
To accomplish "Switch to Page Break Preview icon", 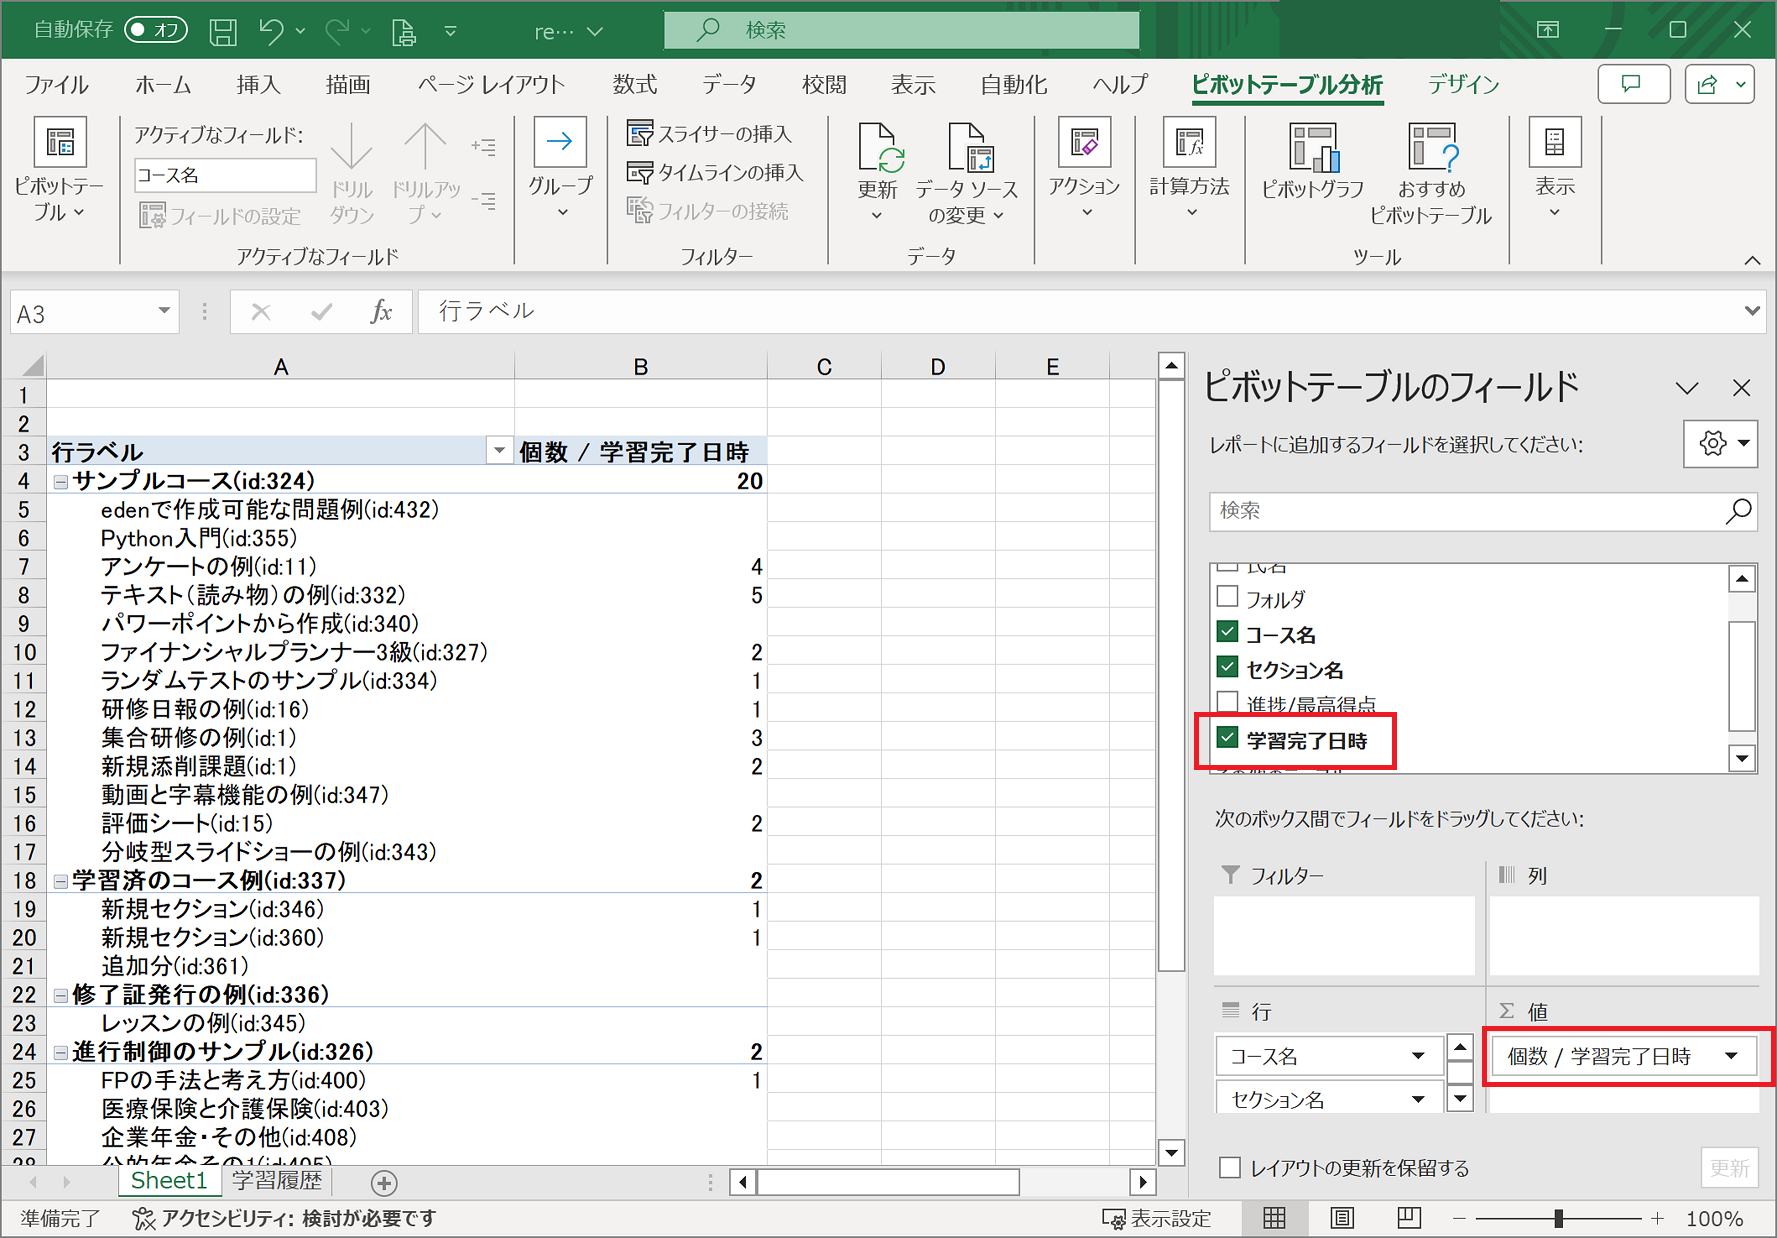I will tap(1409, 1218).
